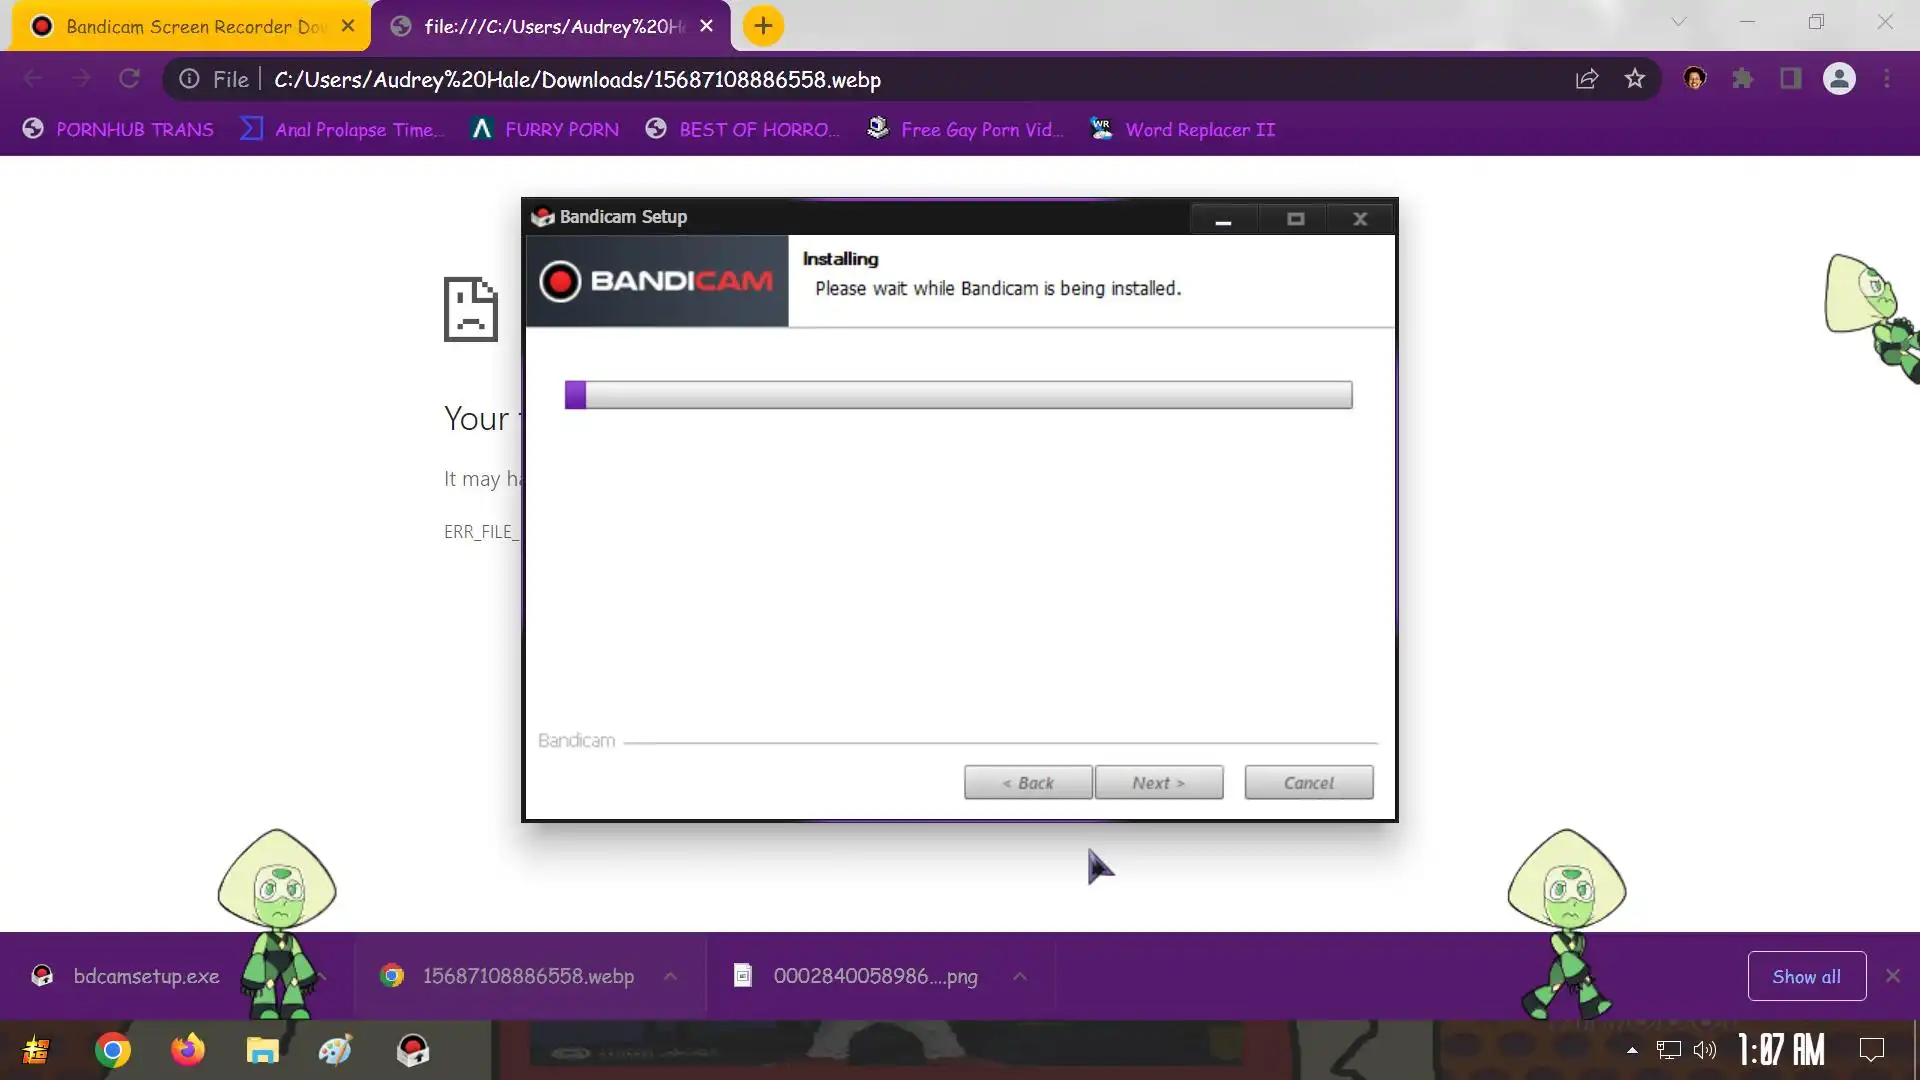Click Cancel in Bandicam Setup
This screenshot has width=1920, height=1080.
point(1308,783)
